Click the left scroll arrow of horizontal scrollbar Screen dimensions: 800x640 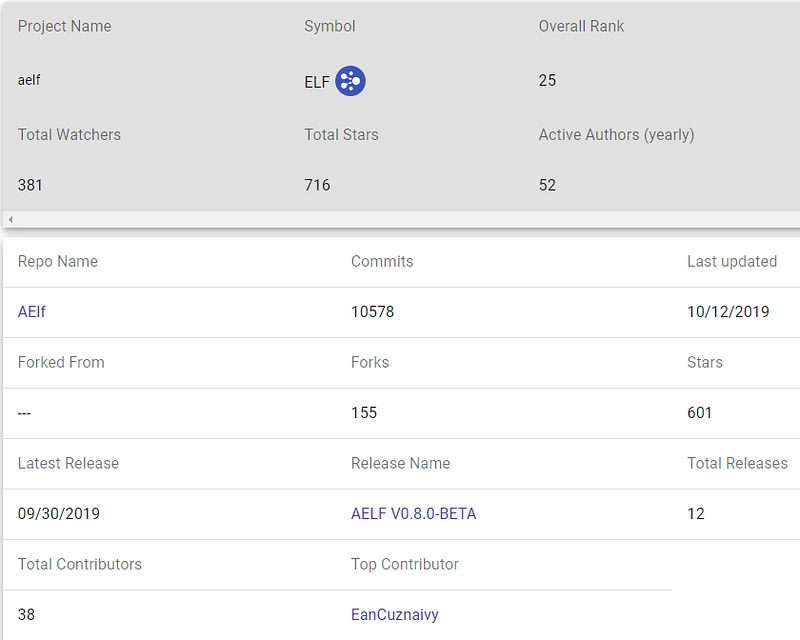pyautogui.click(x=10, y=219)
